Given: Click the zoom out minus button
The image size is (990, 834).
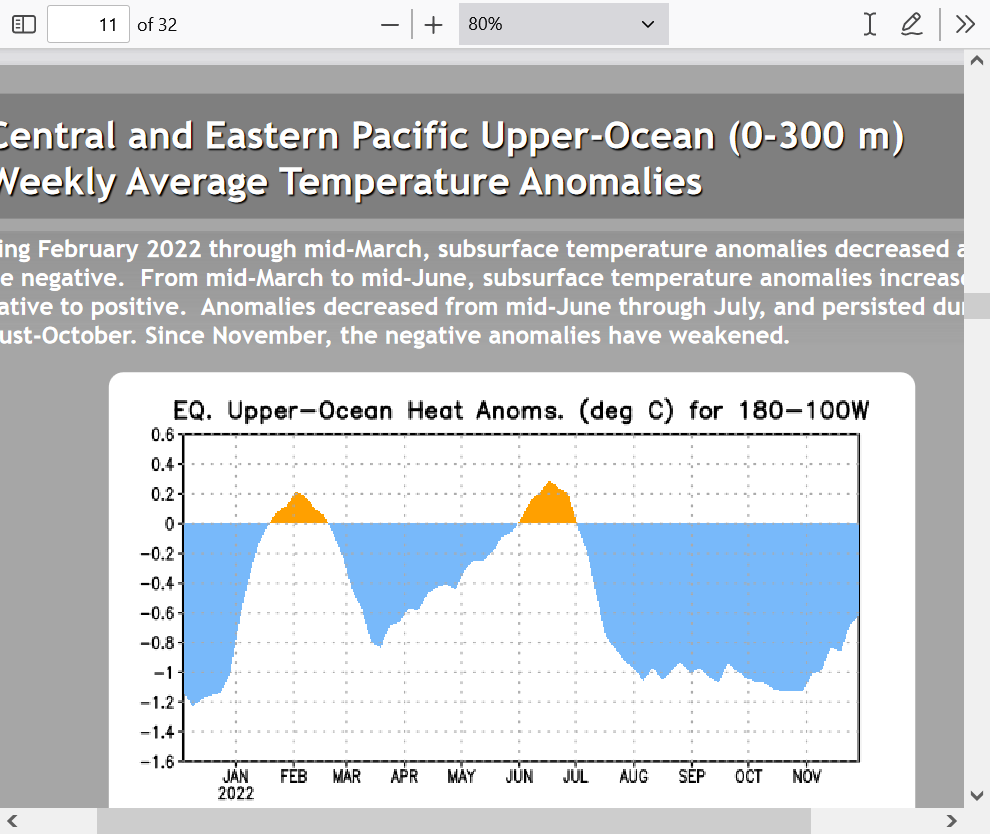Looking at the screenshot, I should click(390, 24).
